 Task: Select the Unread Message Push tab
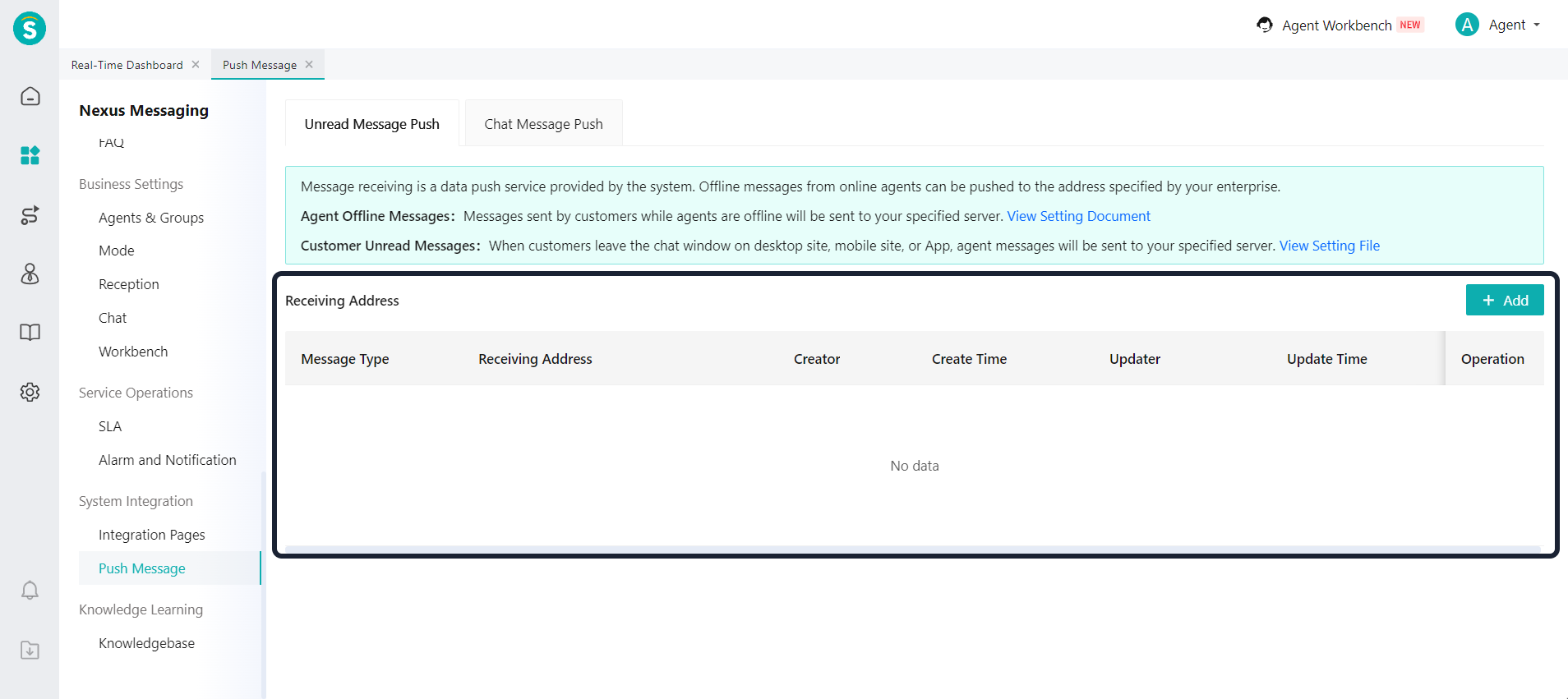point(372,124)
